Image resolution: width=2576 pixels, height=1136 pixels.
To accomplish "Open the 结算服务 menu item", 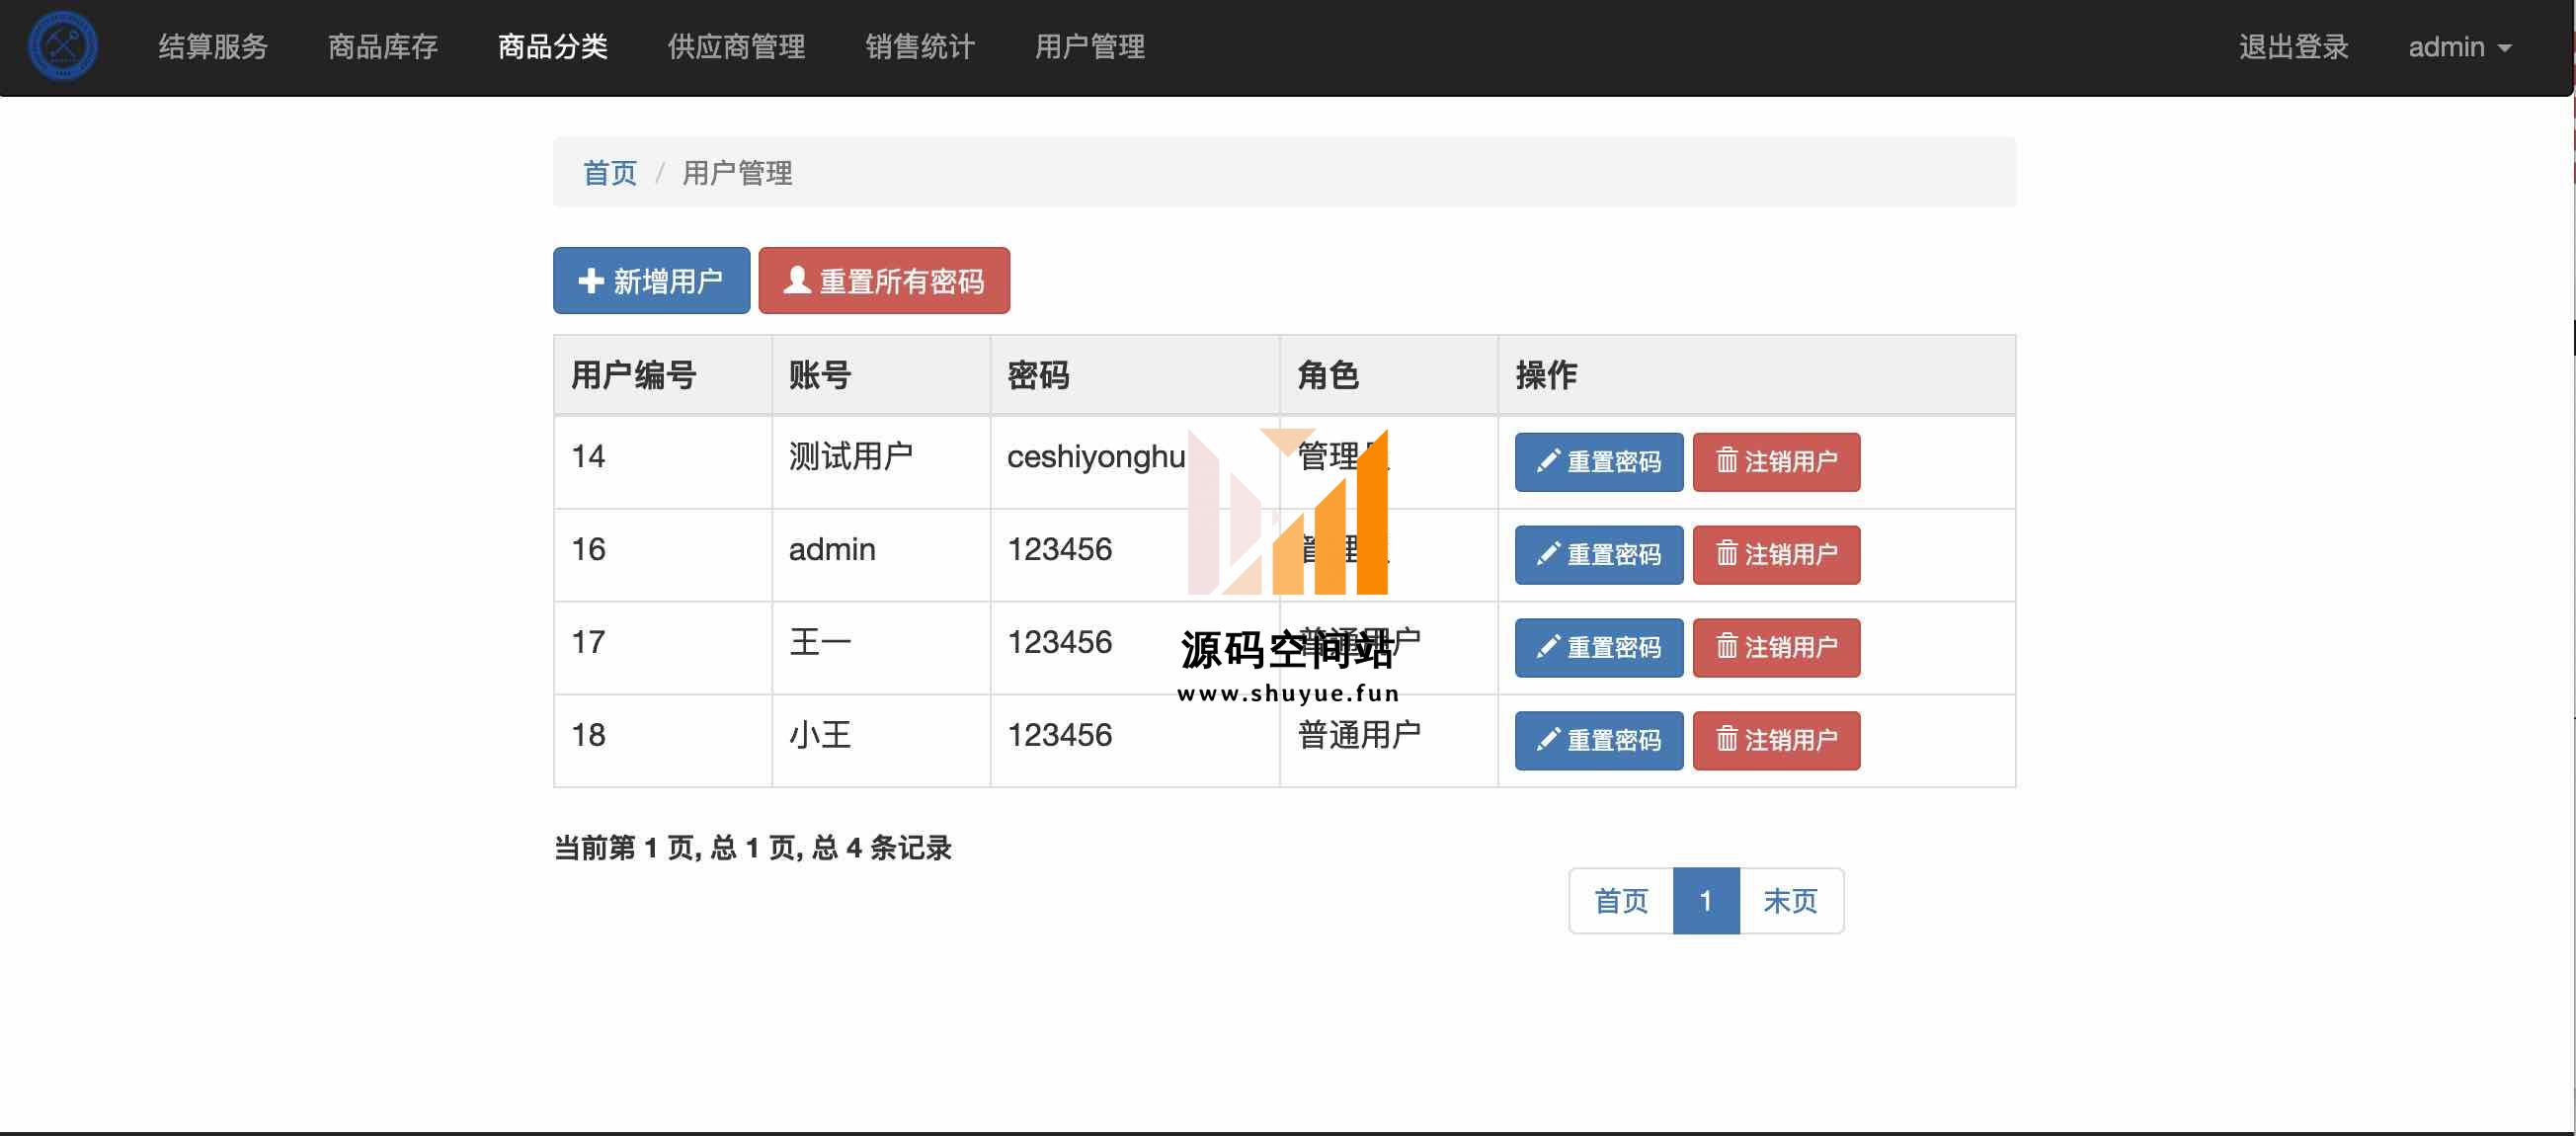I will [213, 47].
